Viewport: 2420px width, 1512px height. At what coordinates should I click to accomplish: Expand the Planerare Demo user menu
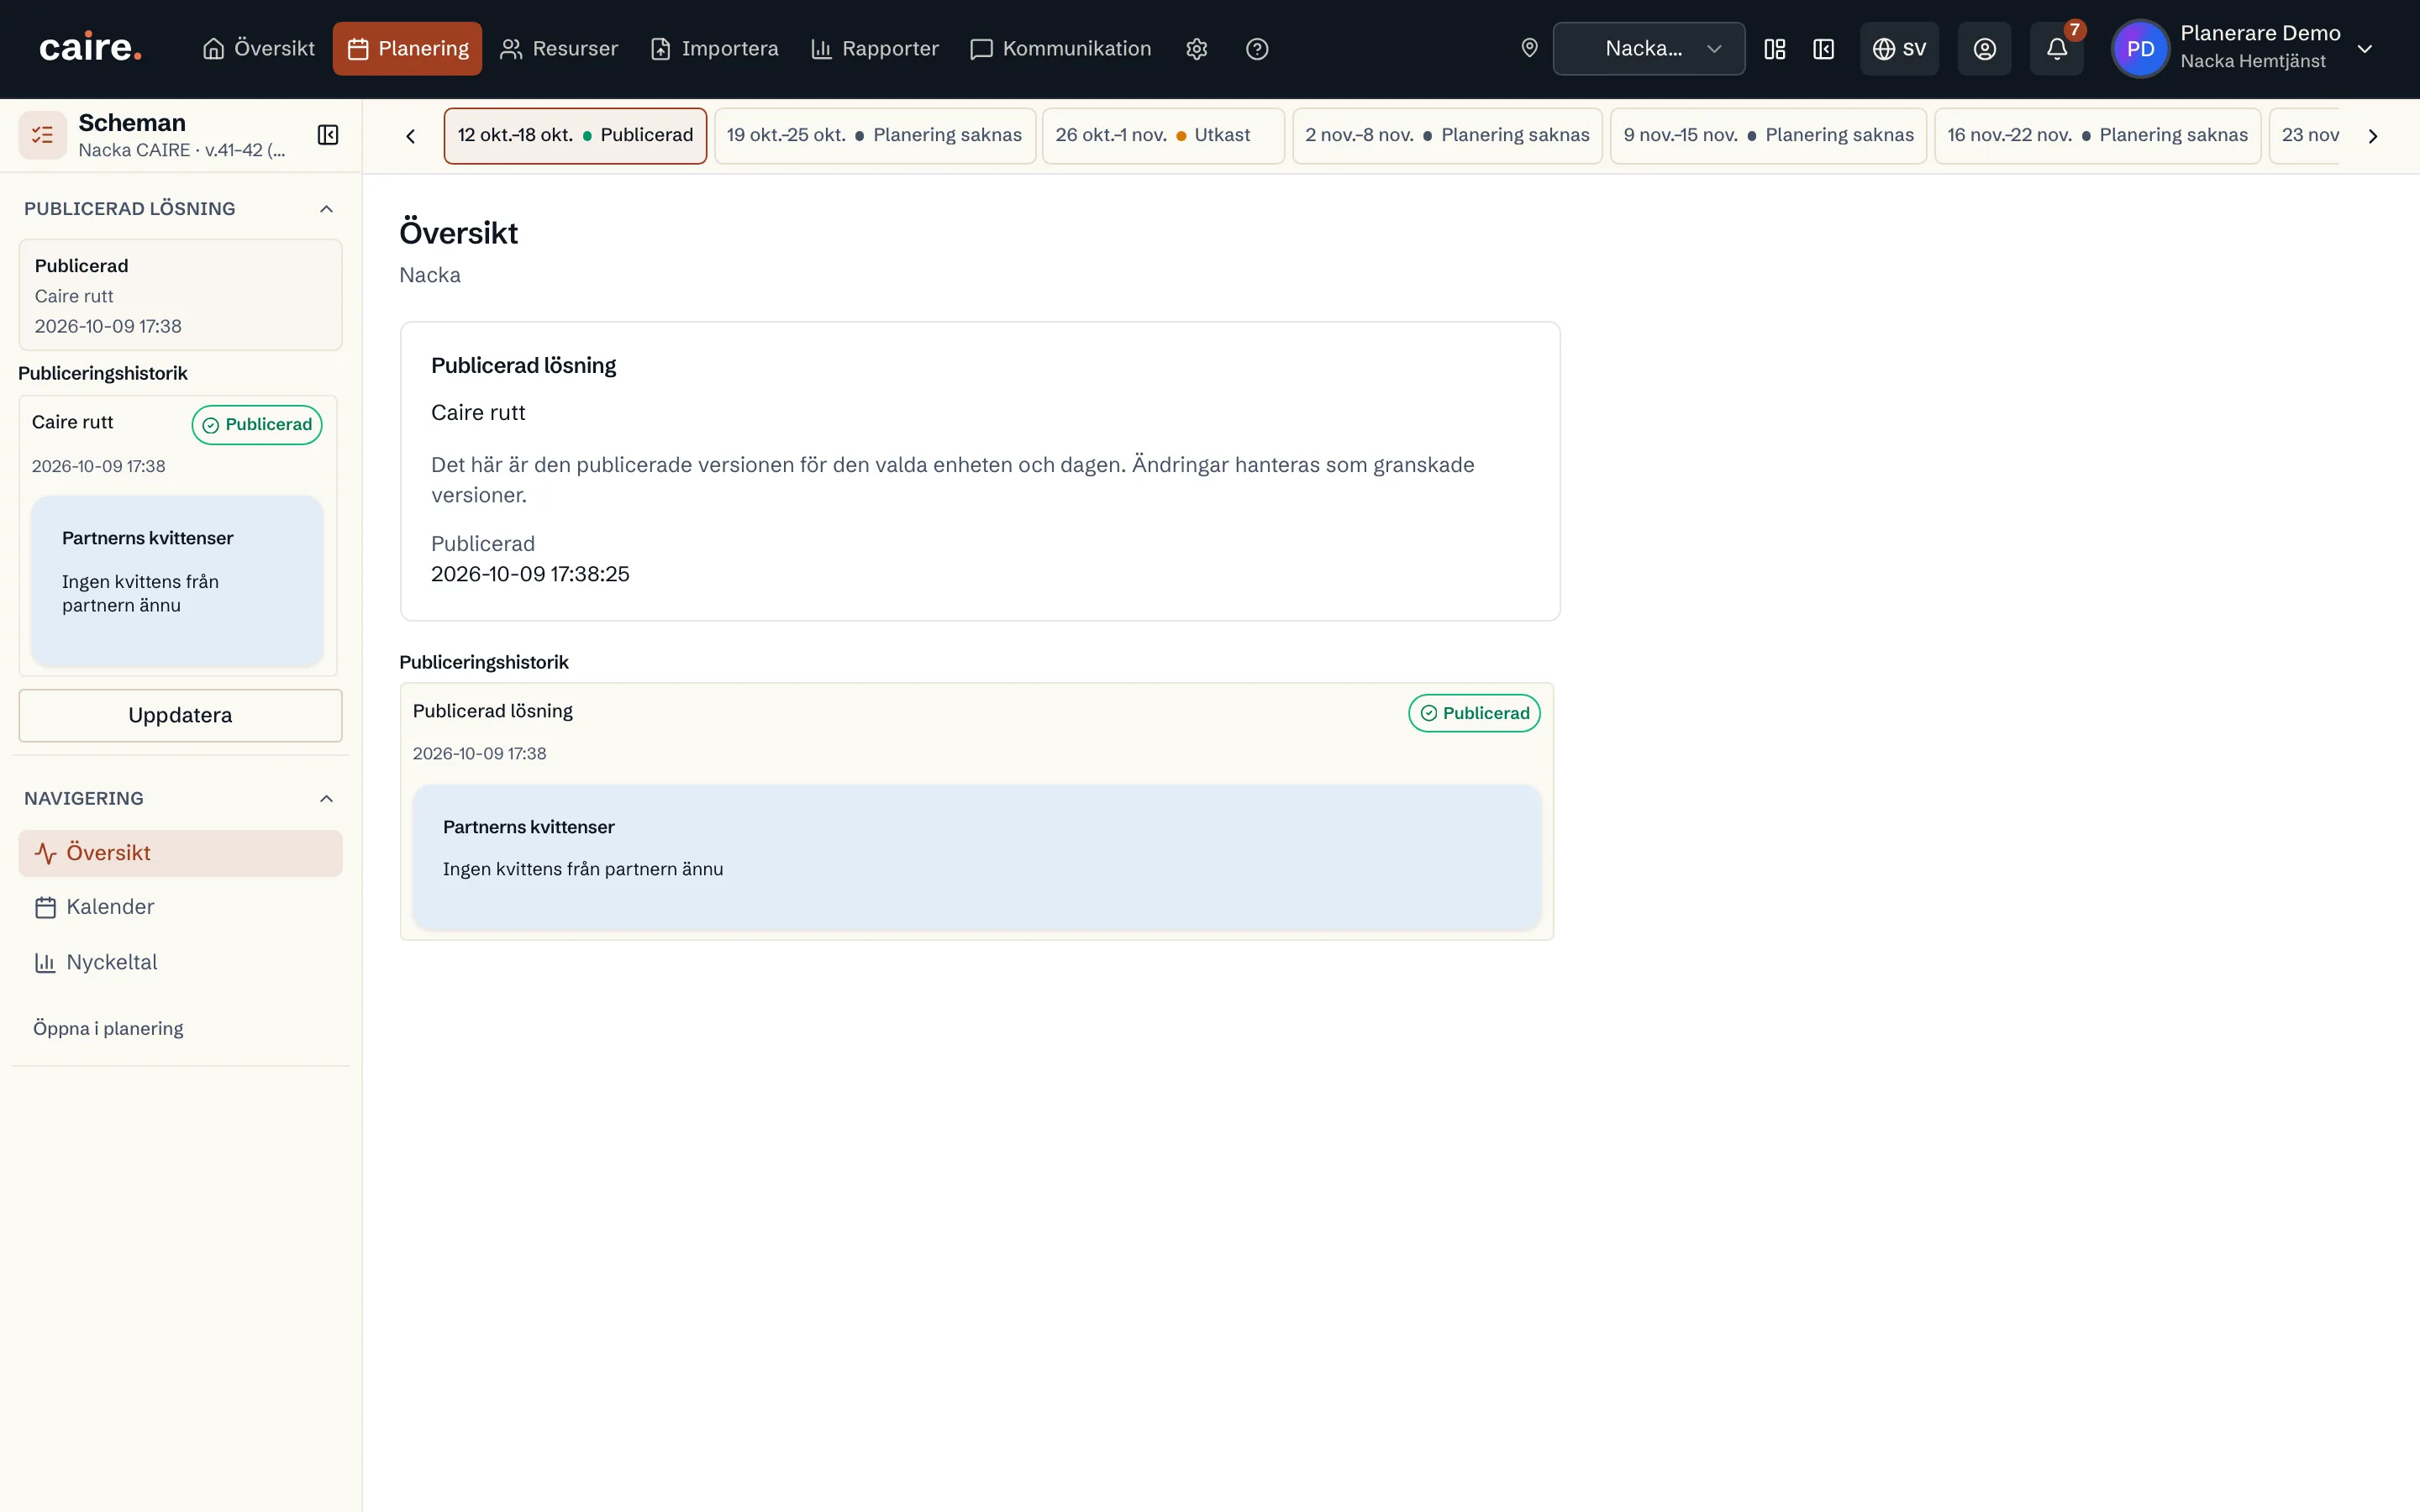(2364, 49)
